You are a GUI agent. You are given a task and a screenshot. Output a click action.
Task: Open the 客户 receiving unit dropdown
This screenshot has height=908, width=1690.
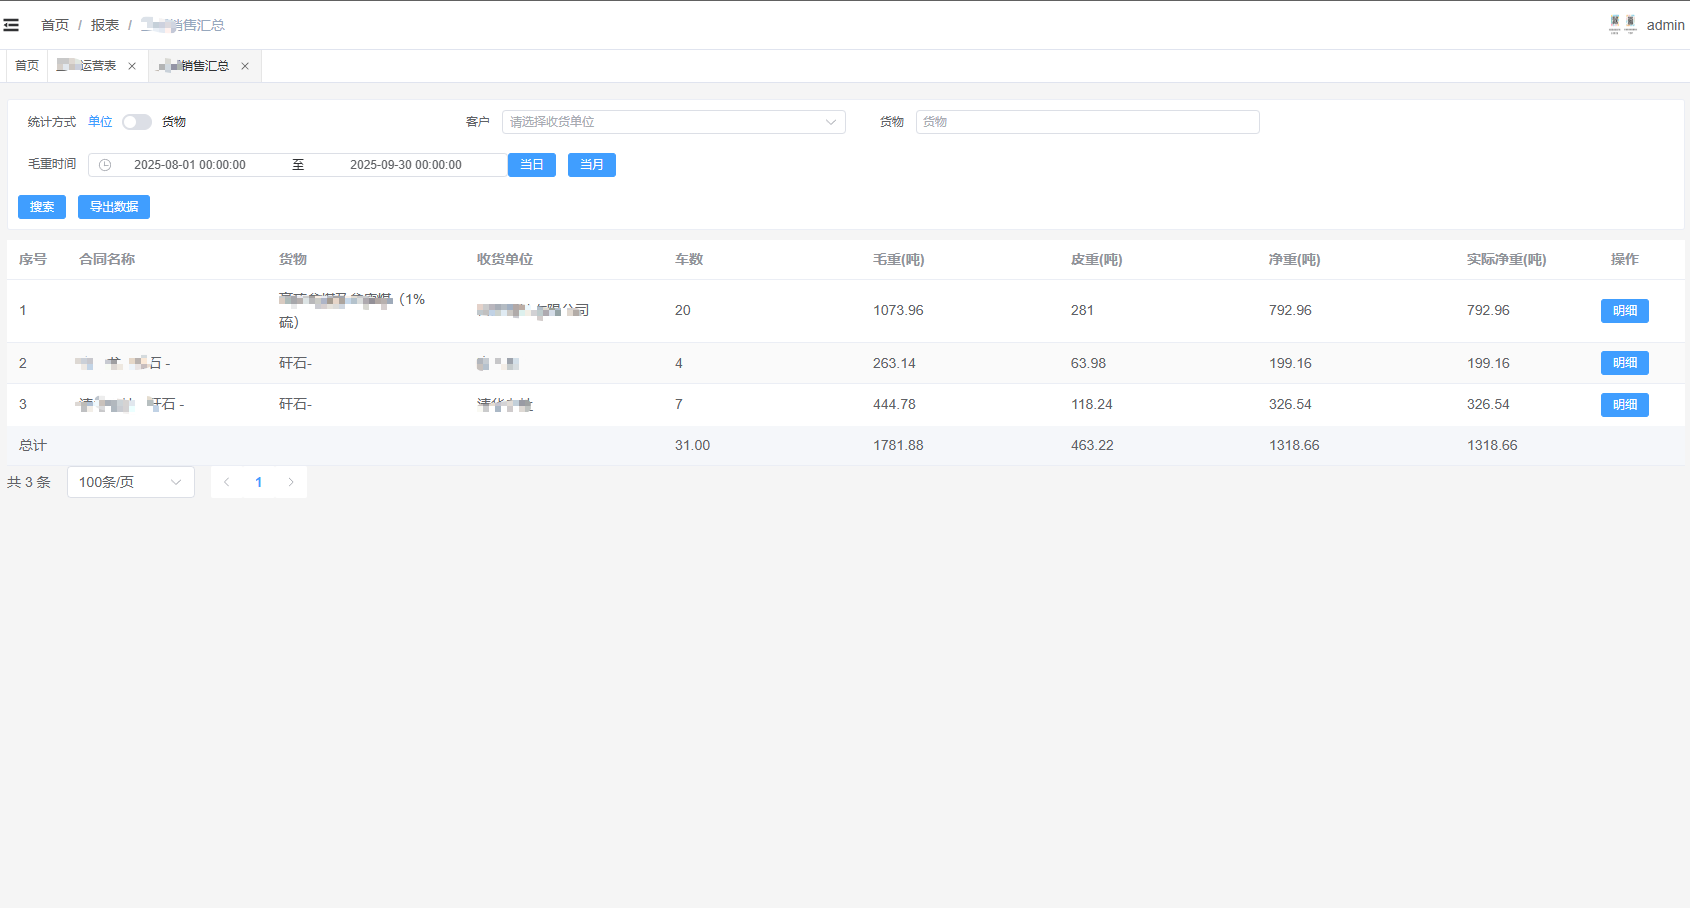[673, 122]
